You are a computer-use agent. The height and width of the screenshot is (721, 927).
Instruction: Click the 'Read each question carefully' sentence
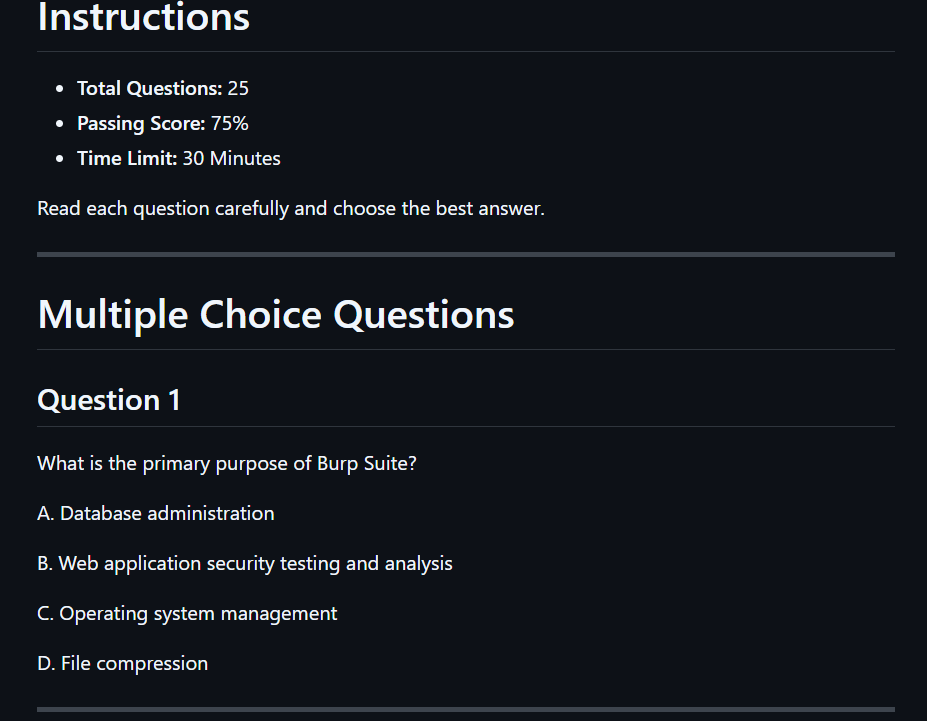coord(291,209)
